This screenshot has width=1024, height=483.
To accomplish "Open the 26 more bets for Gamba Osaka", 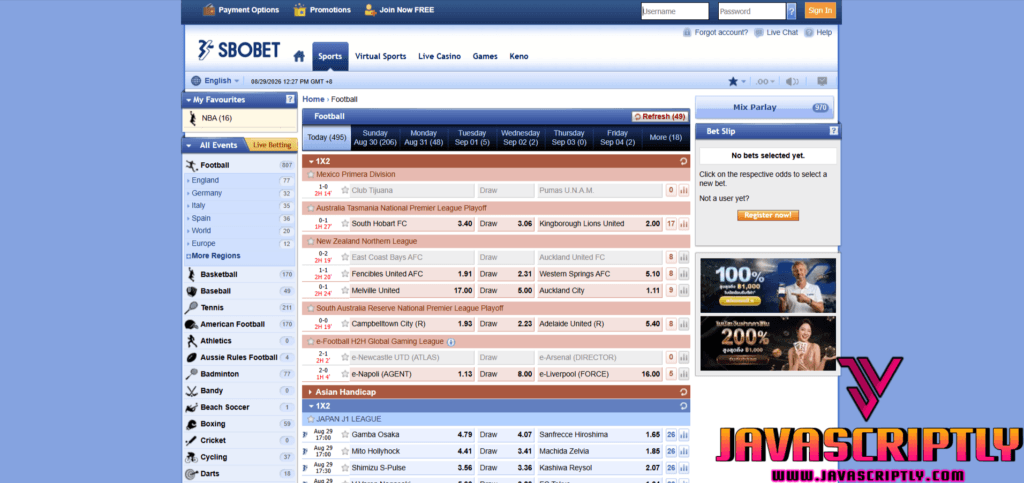I will [x=671, y=435].
